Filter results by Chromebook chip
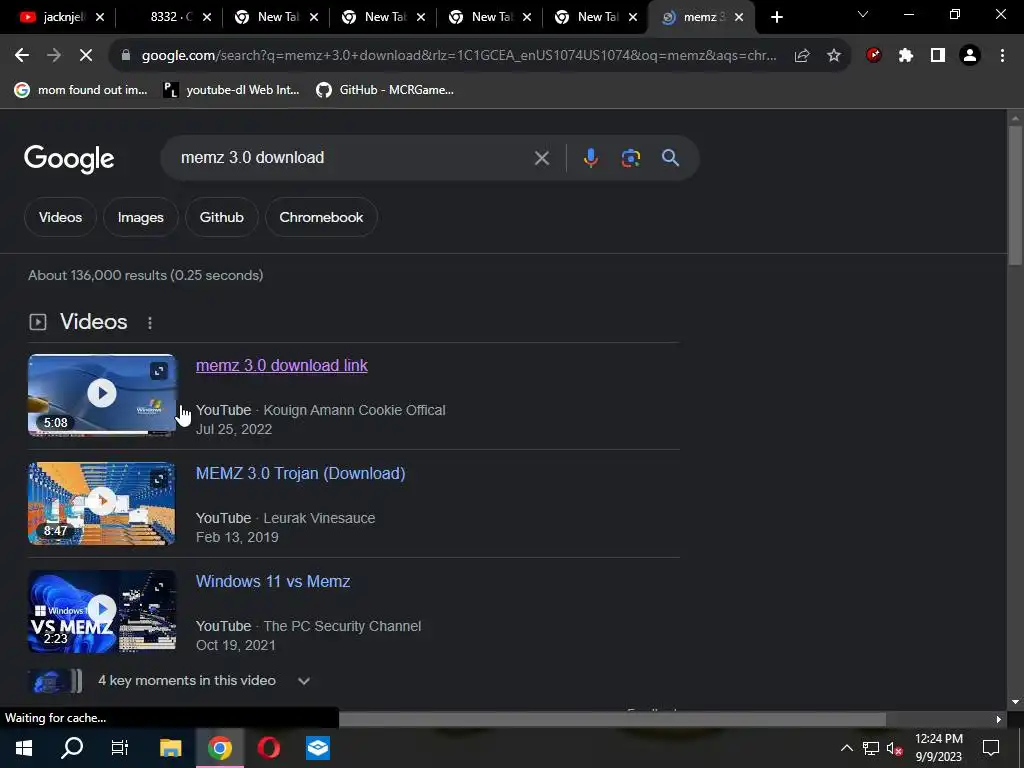The height and width of the screenshot is (768, 1024). tap(321, 217)
